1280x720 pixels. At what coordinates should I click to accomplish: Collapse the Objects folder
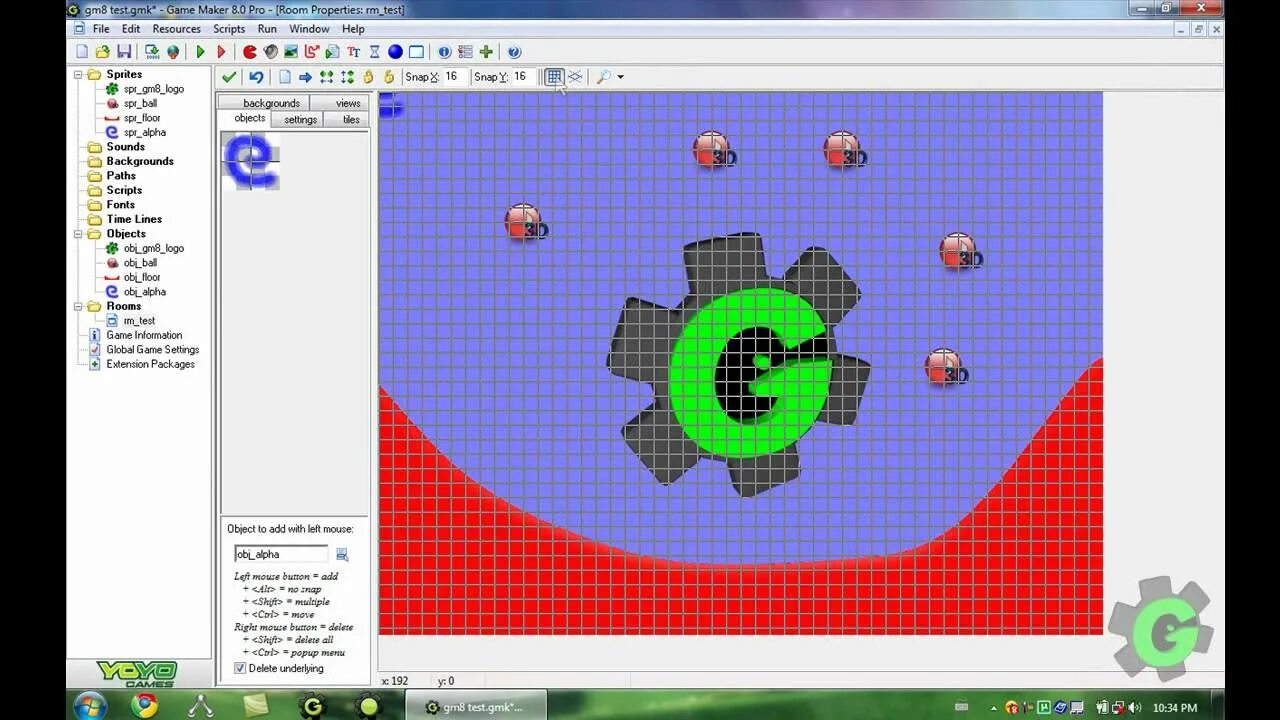coord(79,234)
